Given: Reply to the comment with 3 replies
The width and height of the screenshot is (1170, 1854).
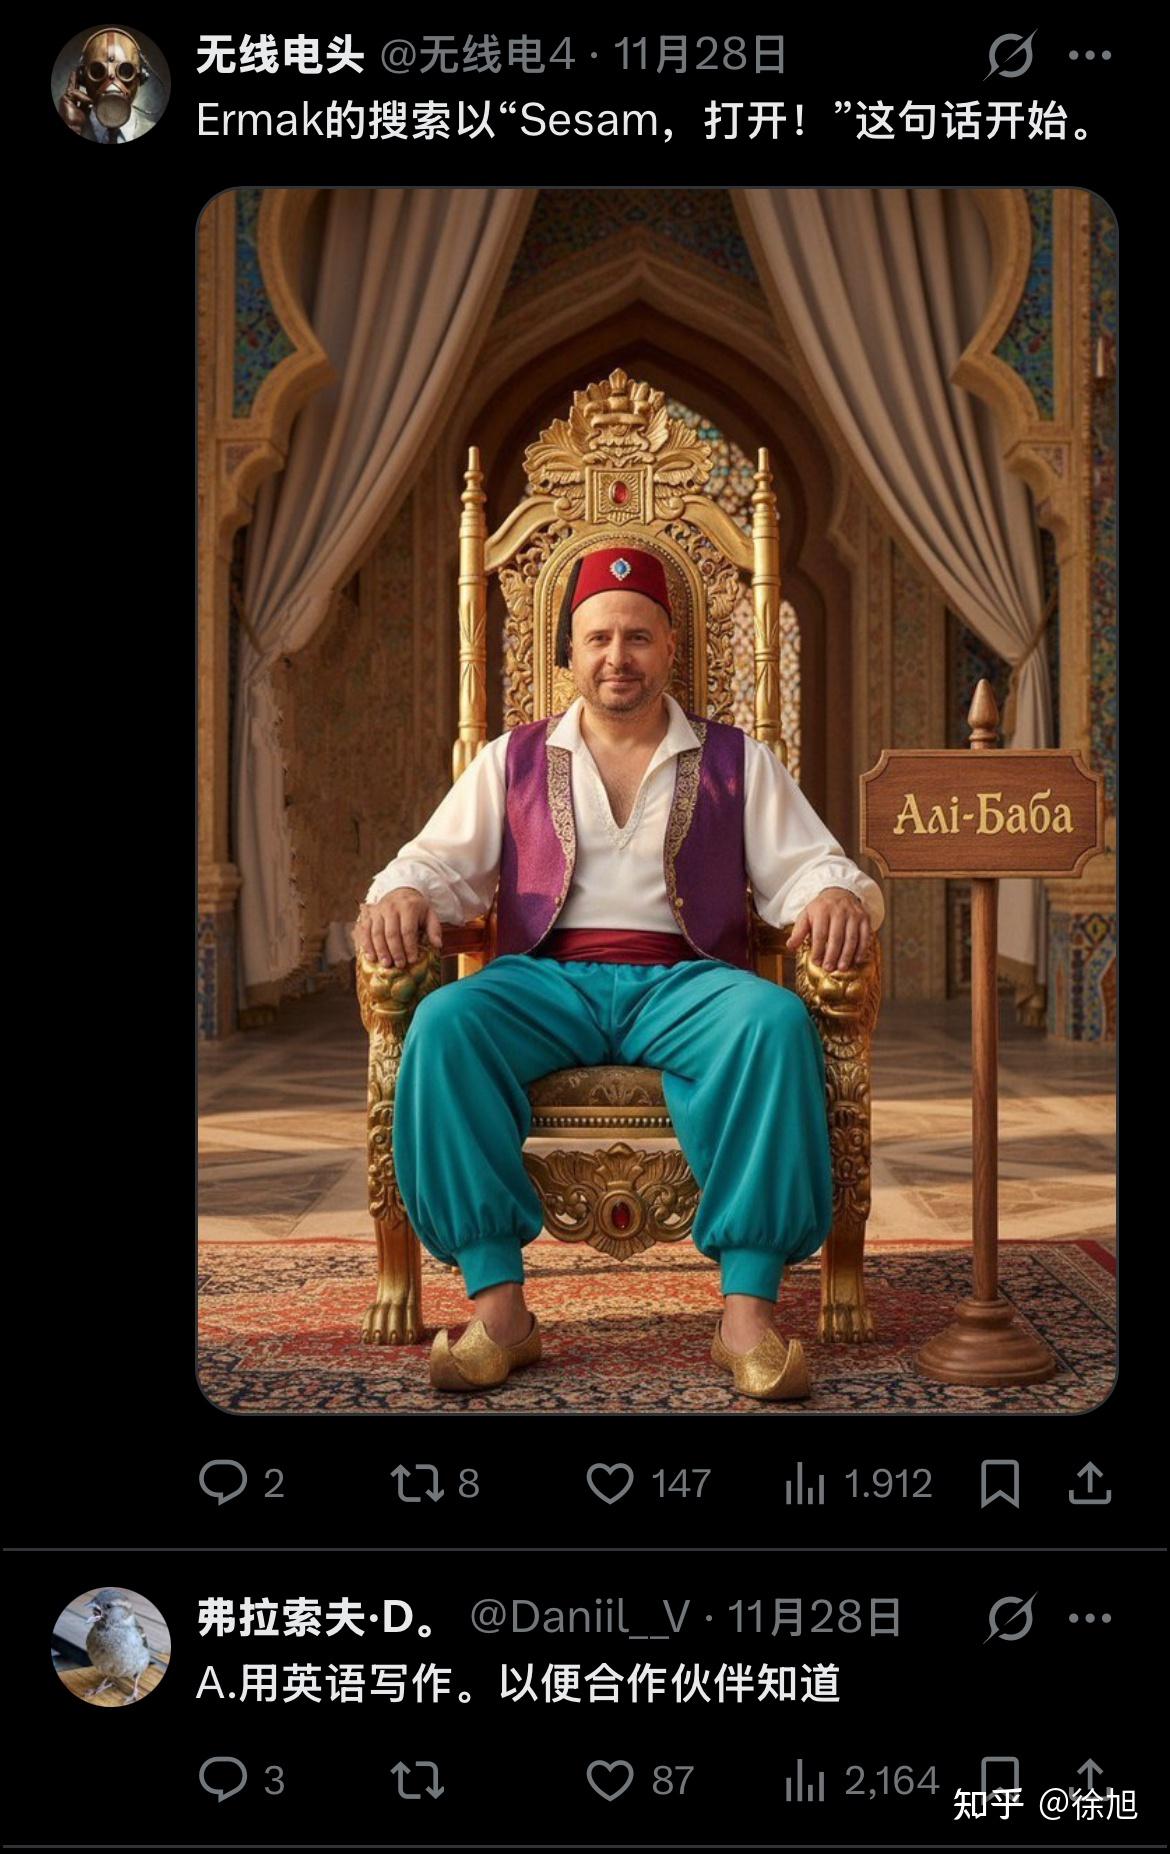Looking at the screenshot, I should point(243,1780).
